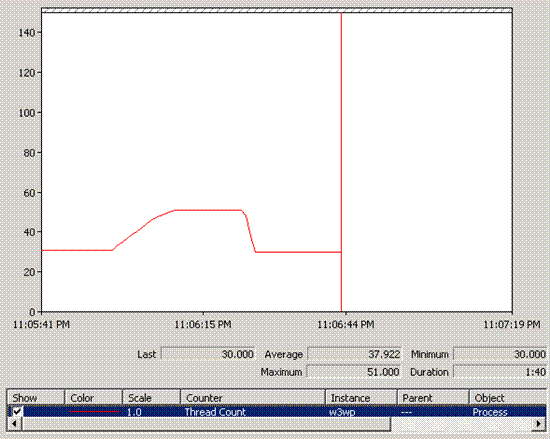The width and height of the screenshot is (550, 439).
Task: Click the horizontal scrollbar thumb below the counter list
Action: [x=206, y=424]
